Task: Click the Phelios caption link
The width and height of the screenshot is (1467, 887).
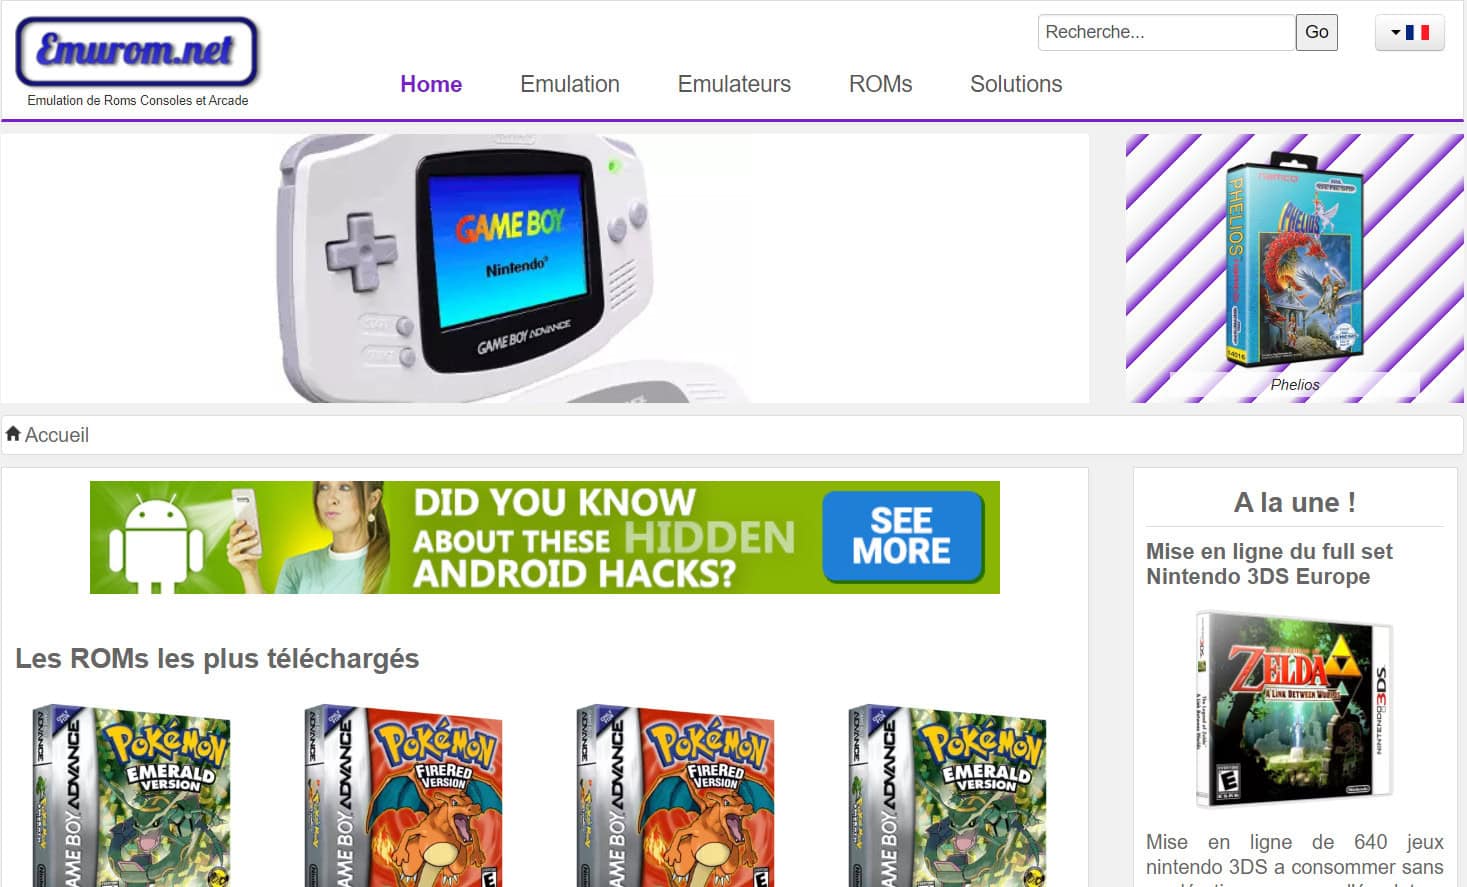Action: pyautogui.click(x=1295, y=385)
